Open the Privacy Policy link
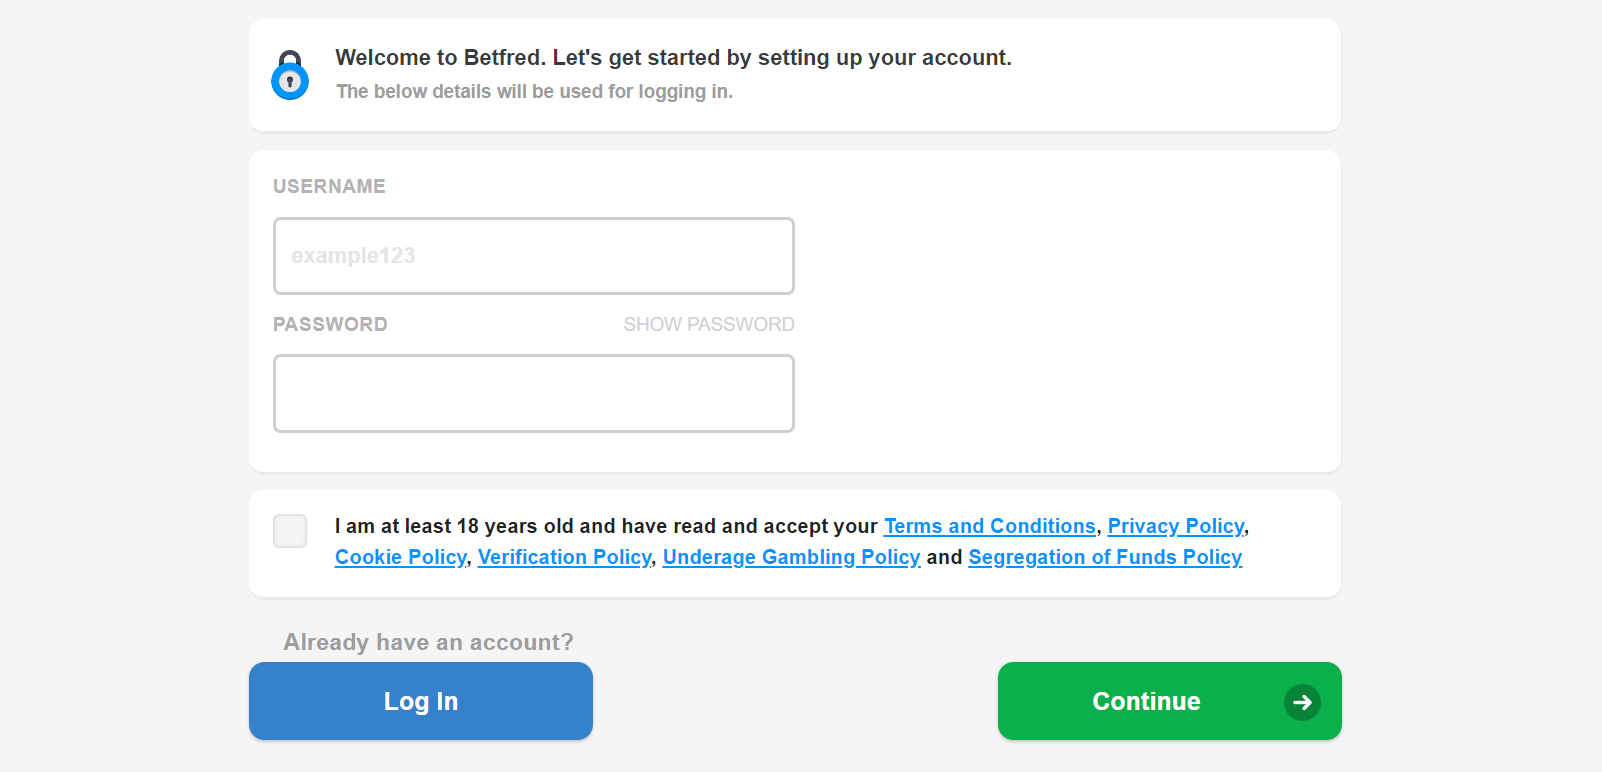The image size is (1602, 772). tap(1176, 526)
